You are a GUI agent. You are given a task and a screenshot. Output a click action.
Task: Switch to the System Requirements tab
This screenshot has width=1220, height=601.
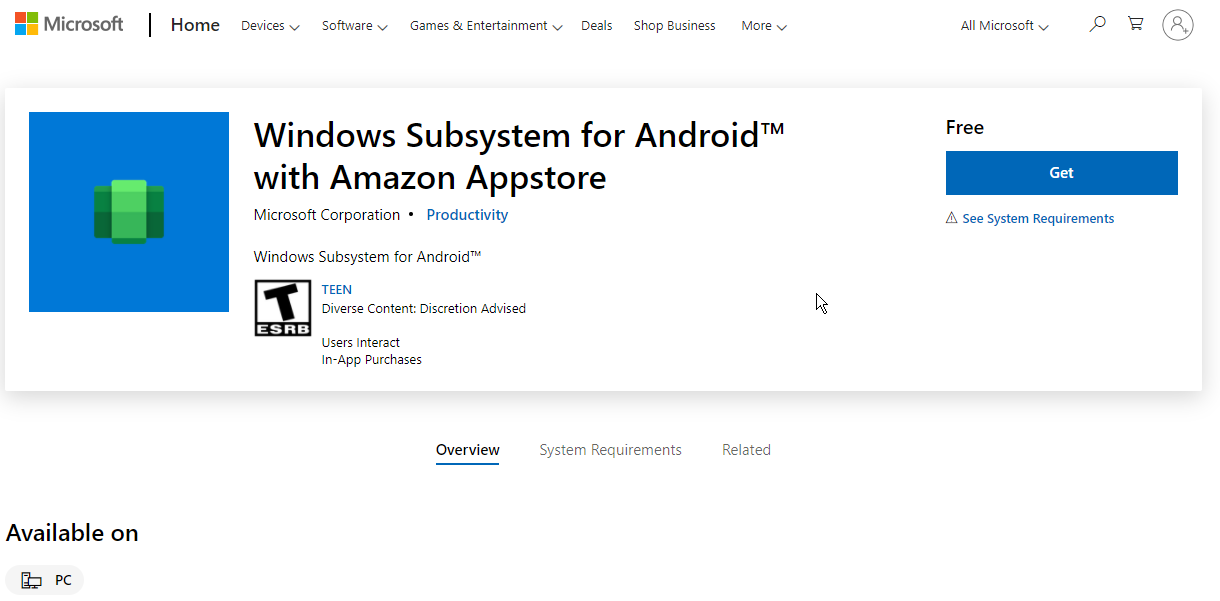611,450
